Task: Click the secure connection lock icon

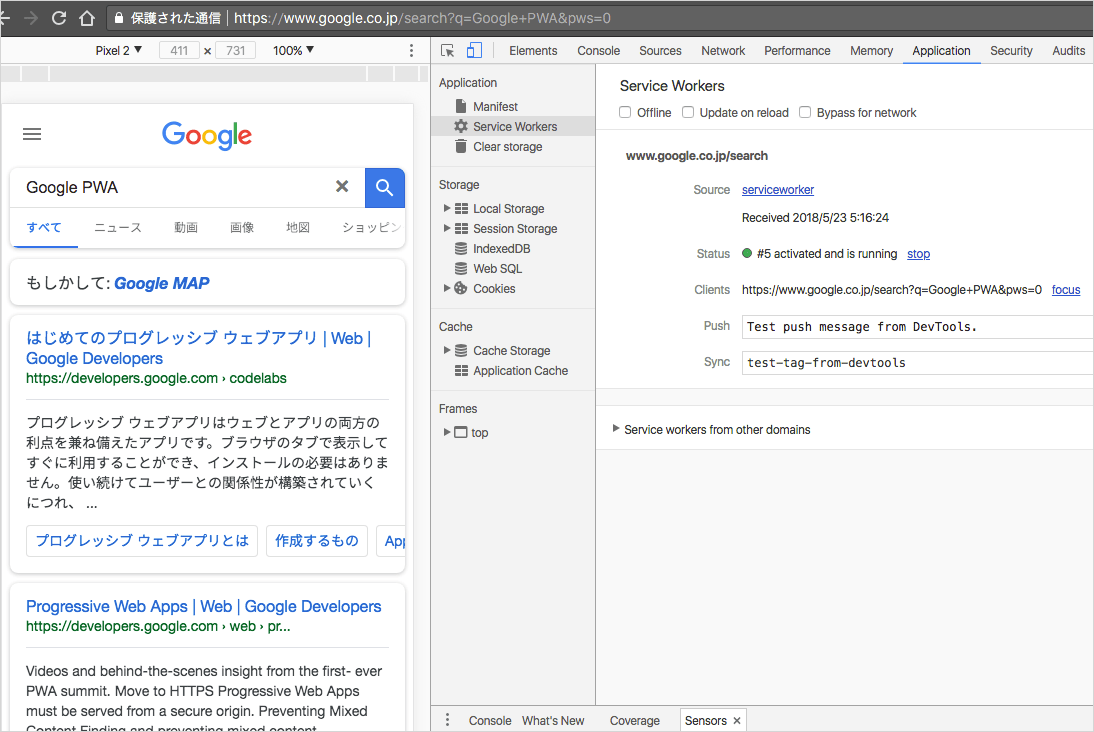Action: pyautogui.click(x=119, y=18)
